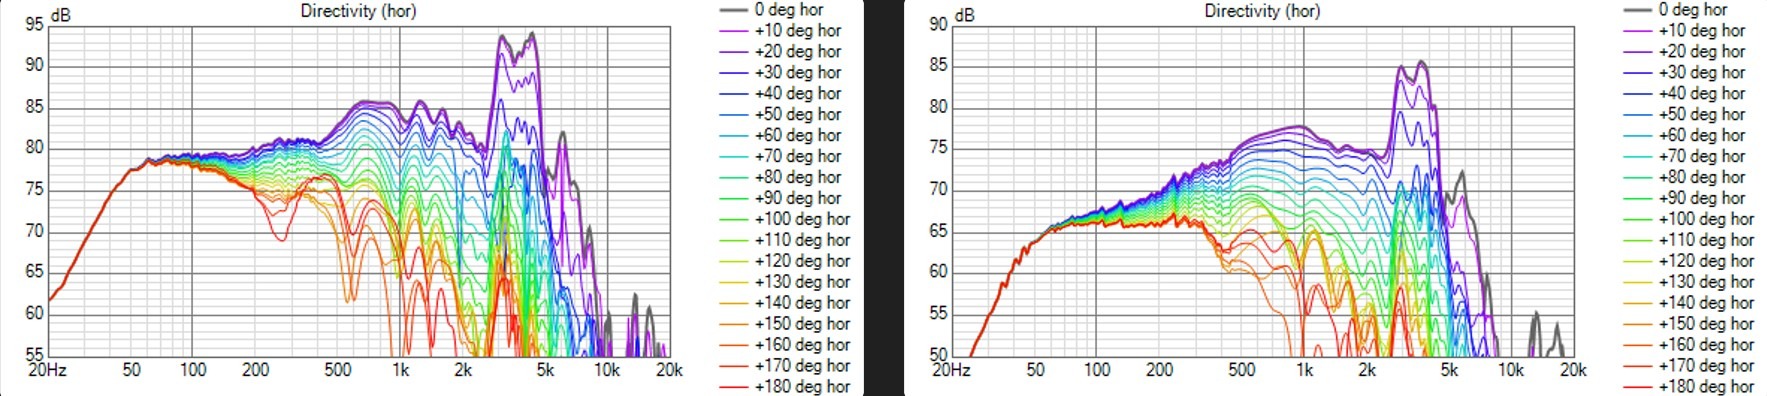The width and height of the screenshot is (1767, 396).
Task: Click the '20k' frequency label on left chart
Action: tap(669, 370)
